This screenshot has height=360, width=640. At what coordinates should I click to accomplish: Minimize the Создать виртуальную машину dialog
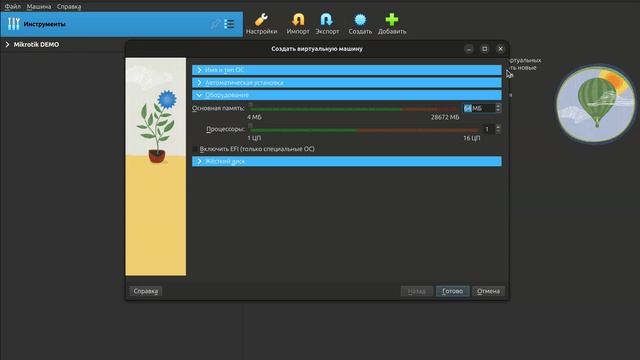pos(469,49)
